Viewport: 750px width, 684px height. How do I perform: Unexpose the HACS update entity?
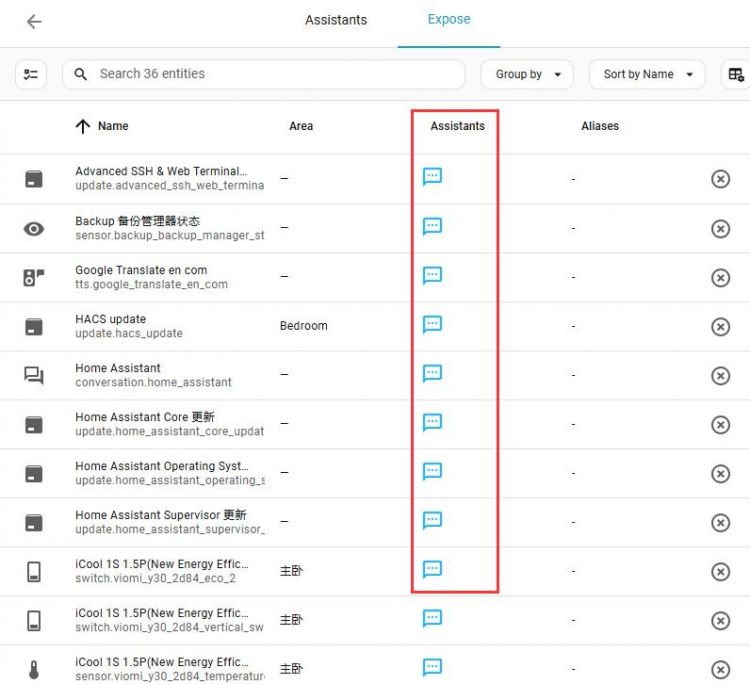tap(720, 326)
